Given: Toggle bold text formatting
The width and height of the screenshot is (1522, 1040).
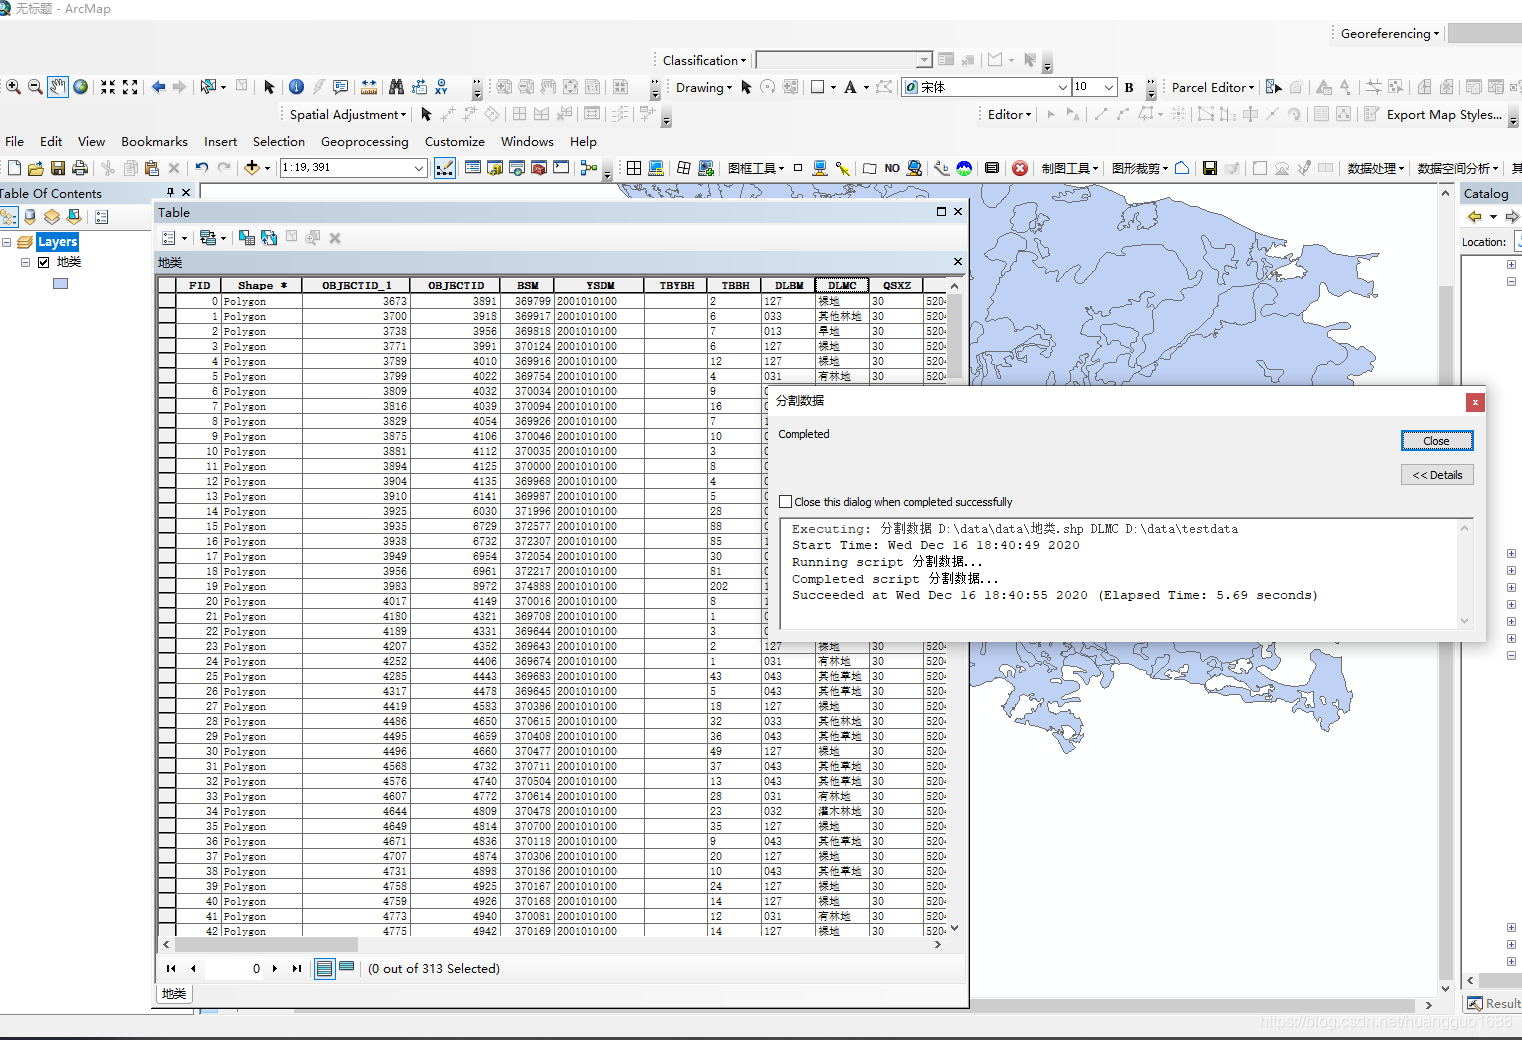Looking at the screenshot, I should tap(1129, 87).
